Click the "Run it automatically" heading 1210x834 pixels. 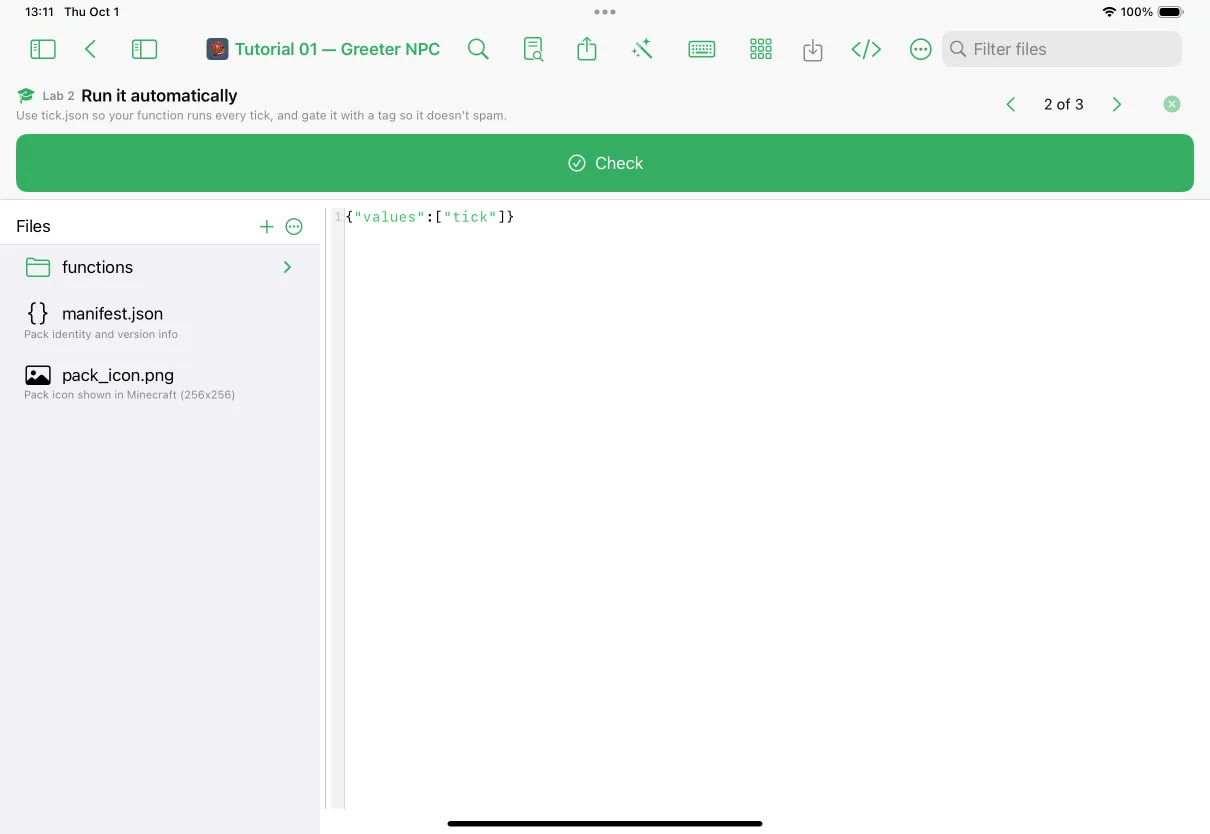click(159, 96)
